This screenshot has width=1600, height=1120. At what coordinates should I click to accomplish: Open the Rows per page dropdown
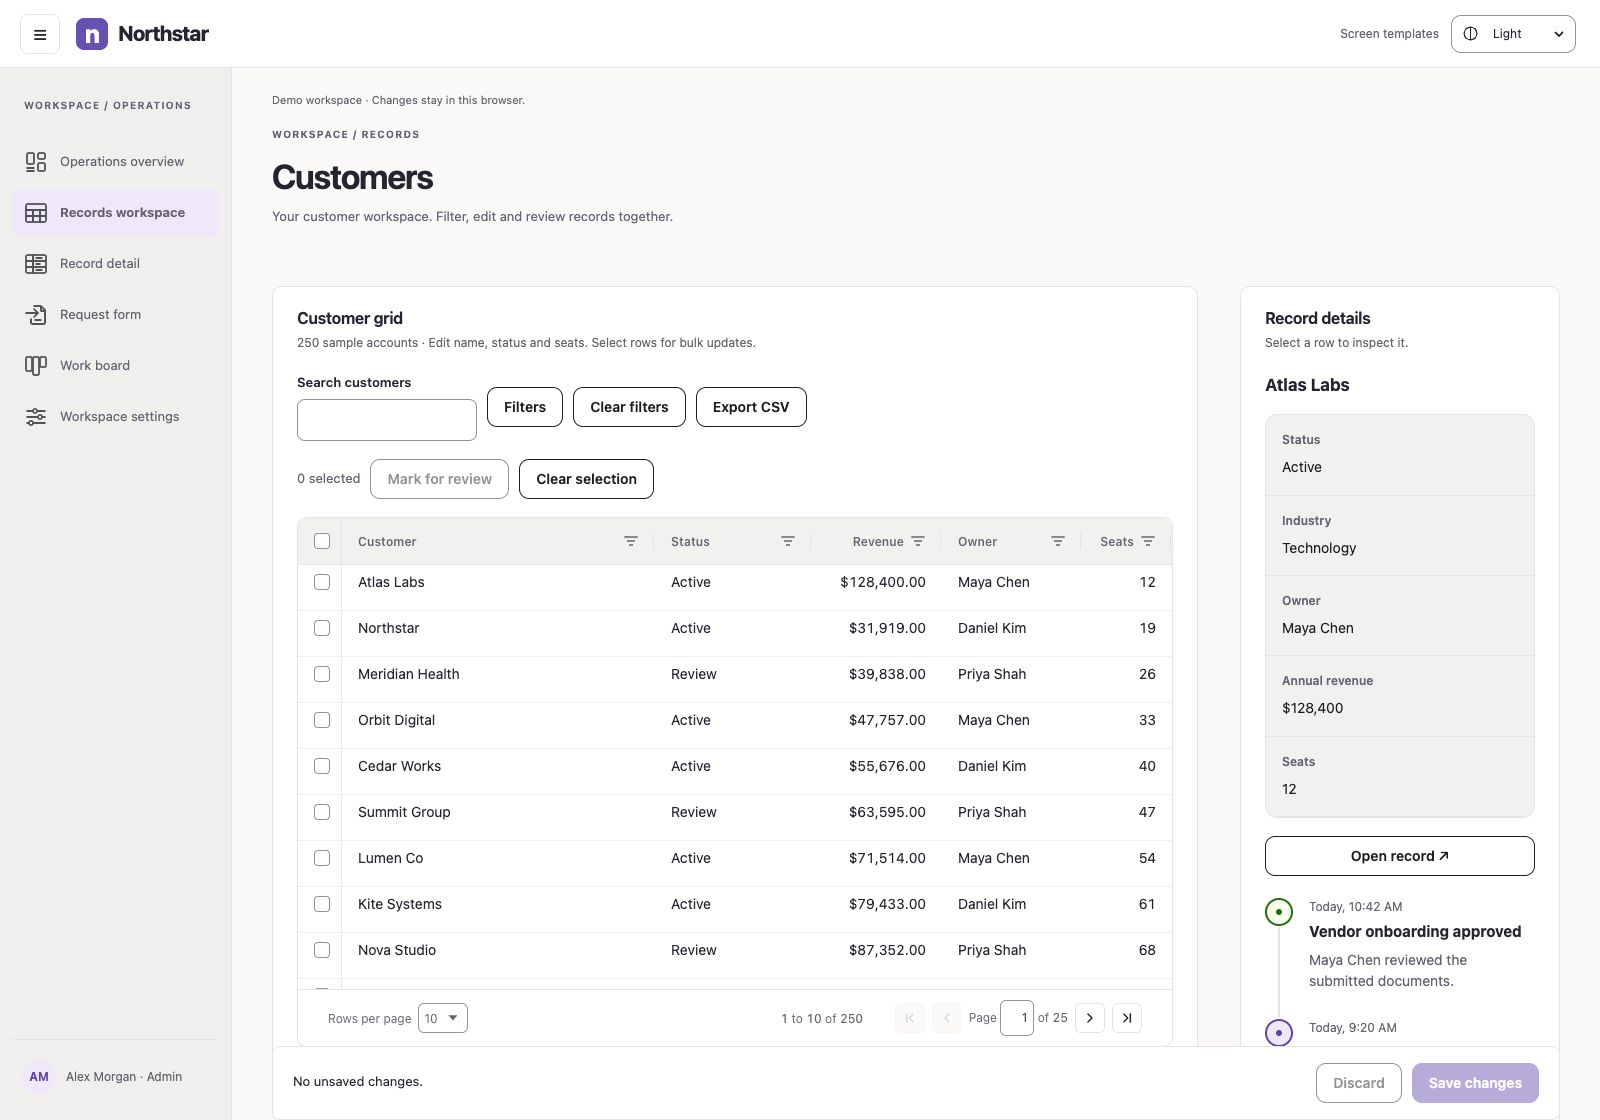coord(443,1018)
